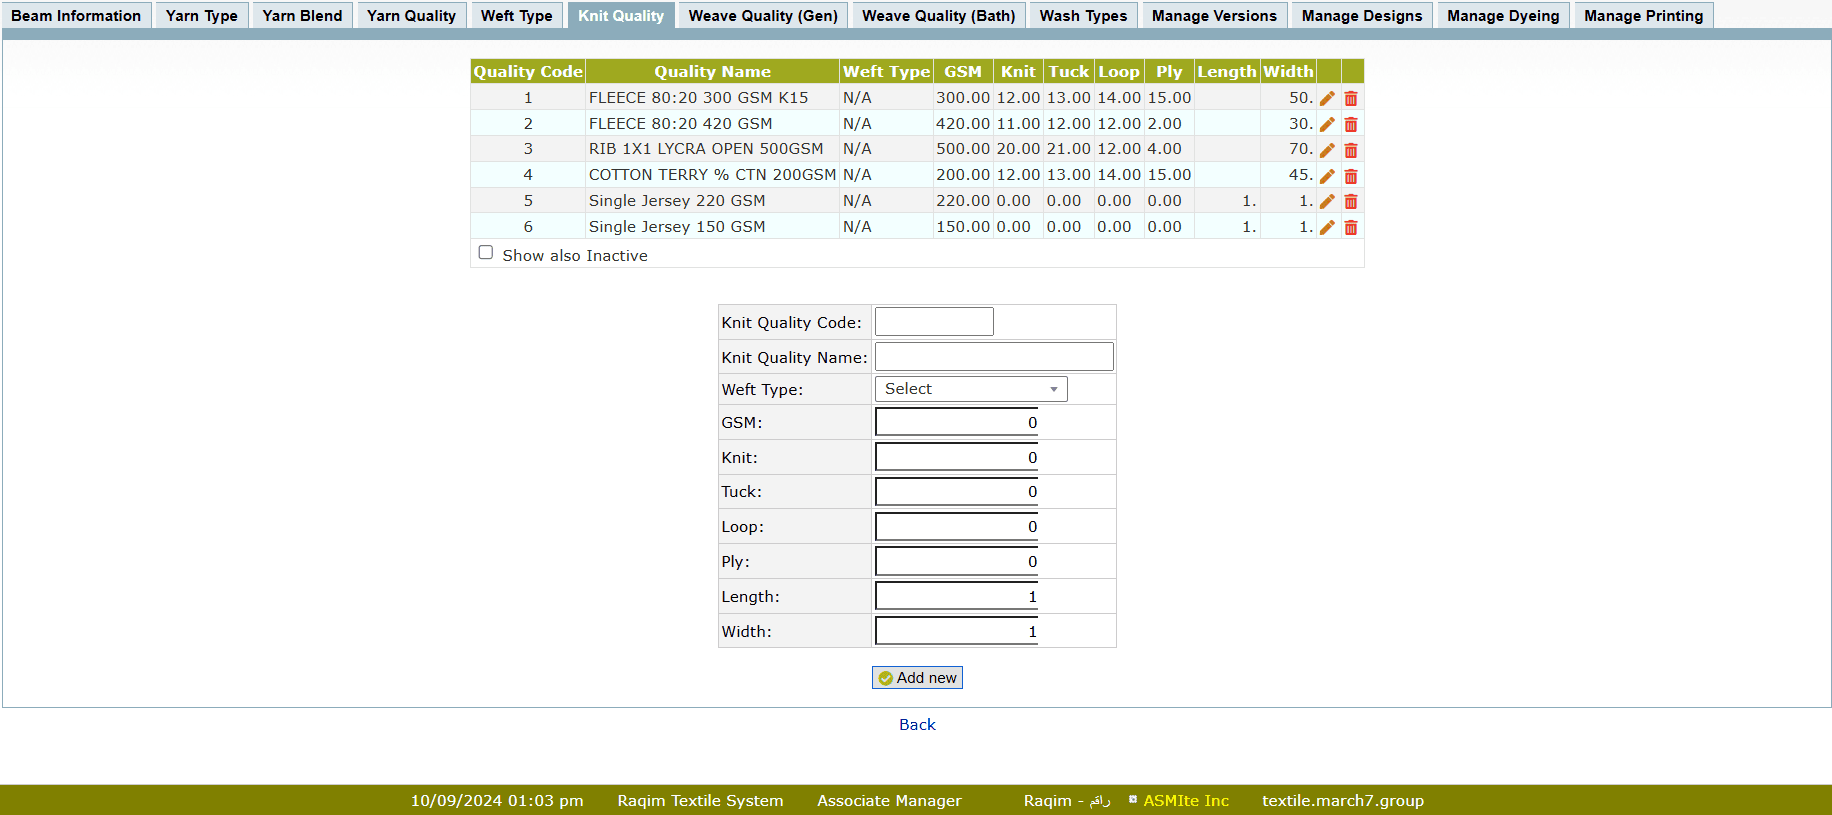The height and width of the screenshot is (815, 1832).
Task: Delete the Single Jersey 150 GSM row
Action: [x=1351, y=227]
